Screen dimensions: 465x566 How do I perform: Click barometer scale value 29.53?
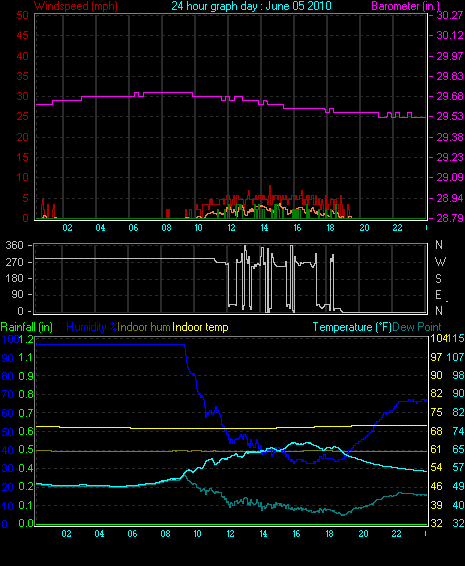coord(450,117)
